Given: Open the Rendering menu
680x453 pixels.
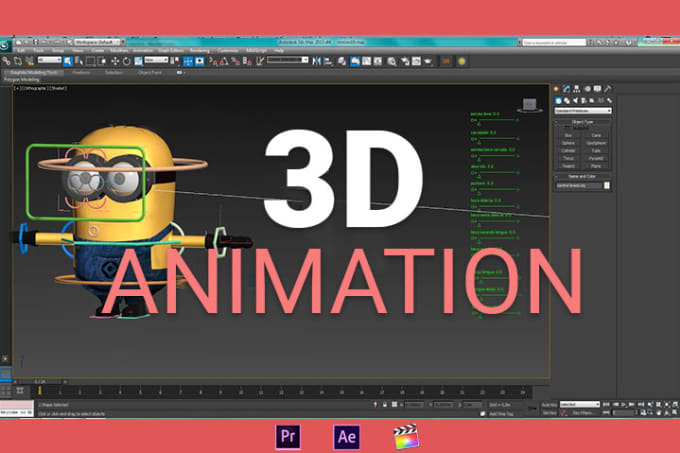Looking at the screenshot, I should tap(199, 51).
